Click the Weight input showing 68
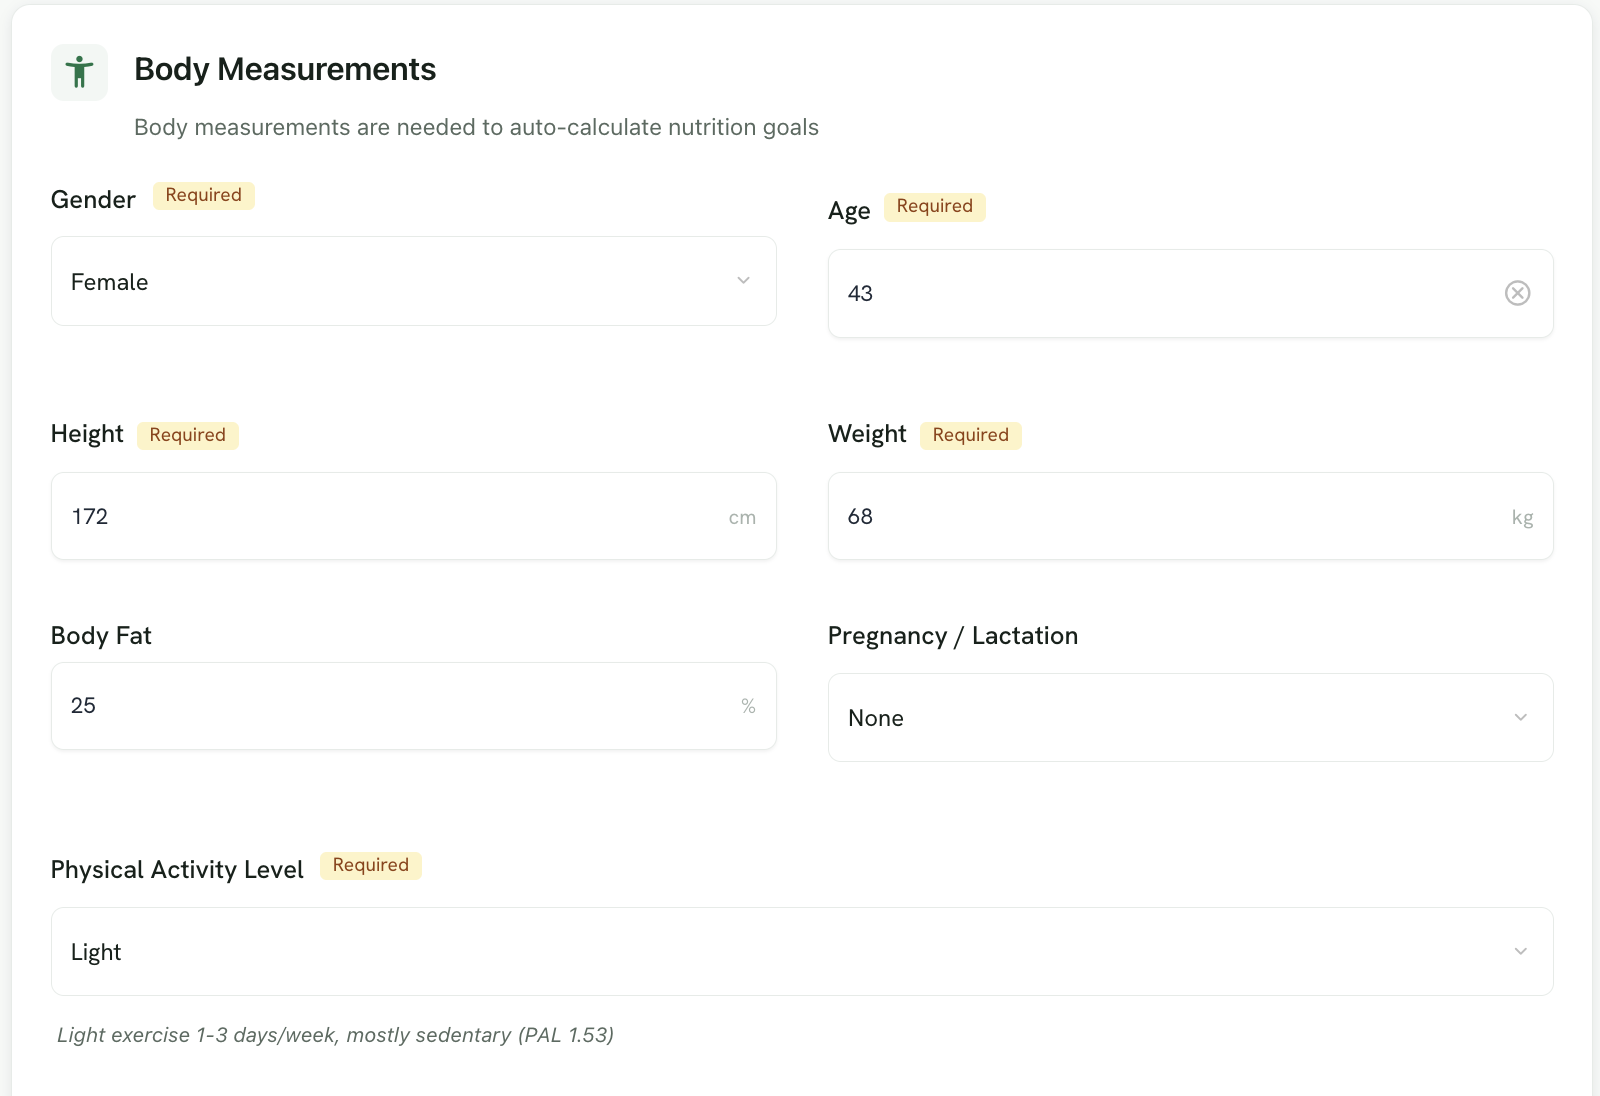Viewport: 1600px width, 1096px height. tap(1190, 516)
